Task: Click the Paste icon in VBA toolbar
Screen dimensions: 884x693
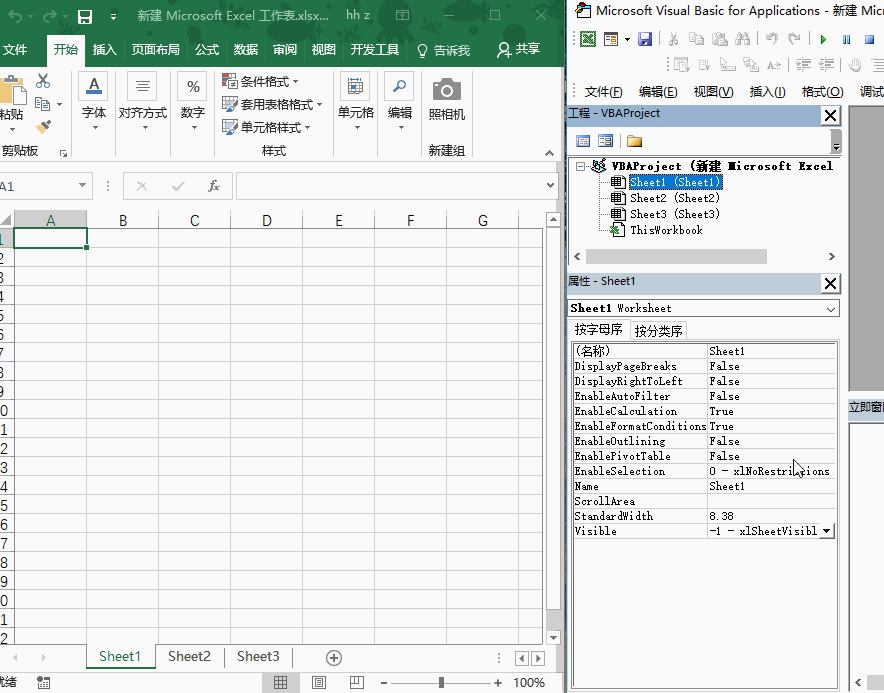Action: tap(719, 39)
